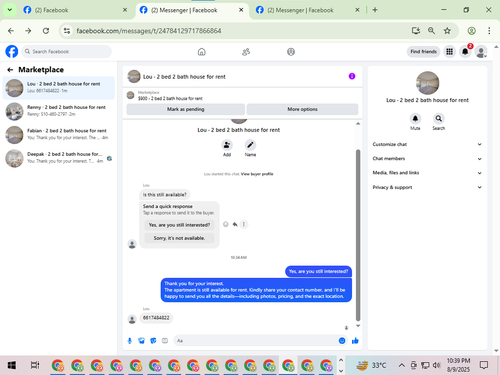
Task: Bookmark this page with the star icon
Action: pos(447,31)
